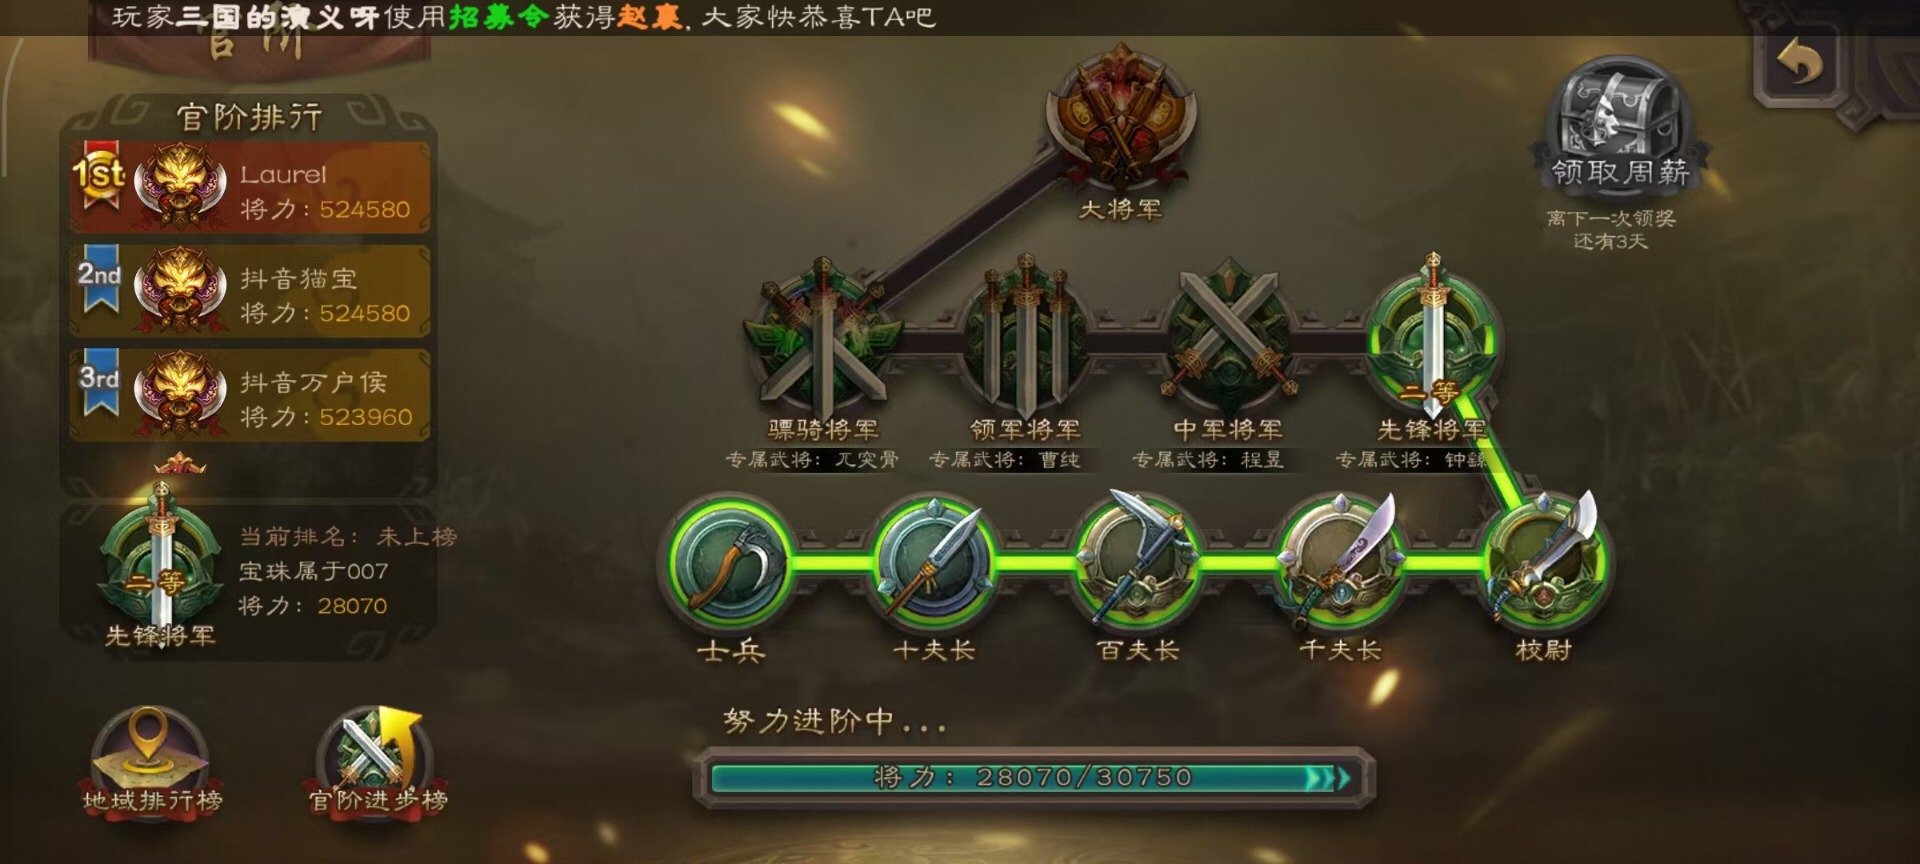Open second-place 抖音猫宝 ranking entry
Screen dimensions: 1920x864
(250, 291)
